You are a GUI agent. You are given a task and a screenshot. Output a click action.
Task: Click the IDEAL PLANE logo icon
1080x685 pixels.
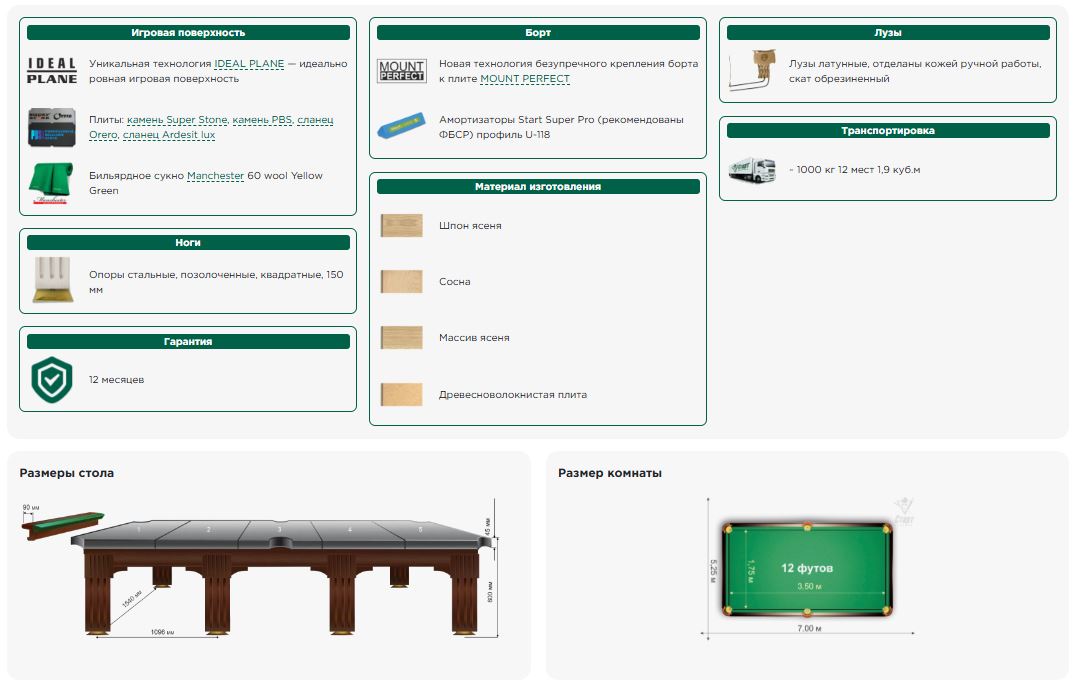pyautogui.click(x=51, y=71)
